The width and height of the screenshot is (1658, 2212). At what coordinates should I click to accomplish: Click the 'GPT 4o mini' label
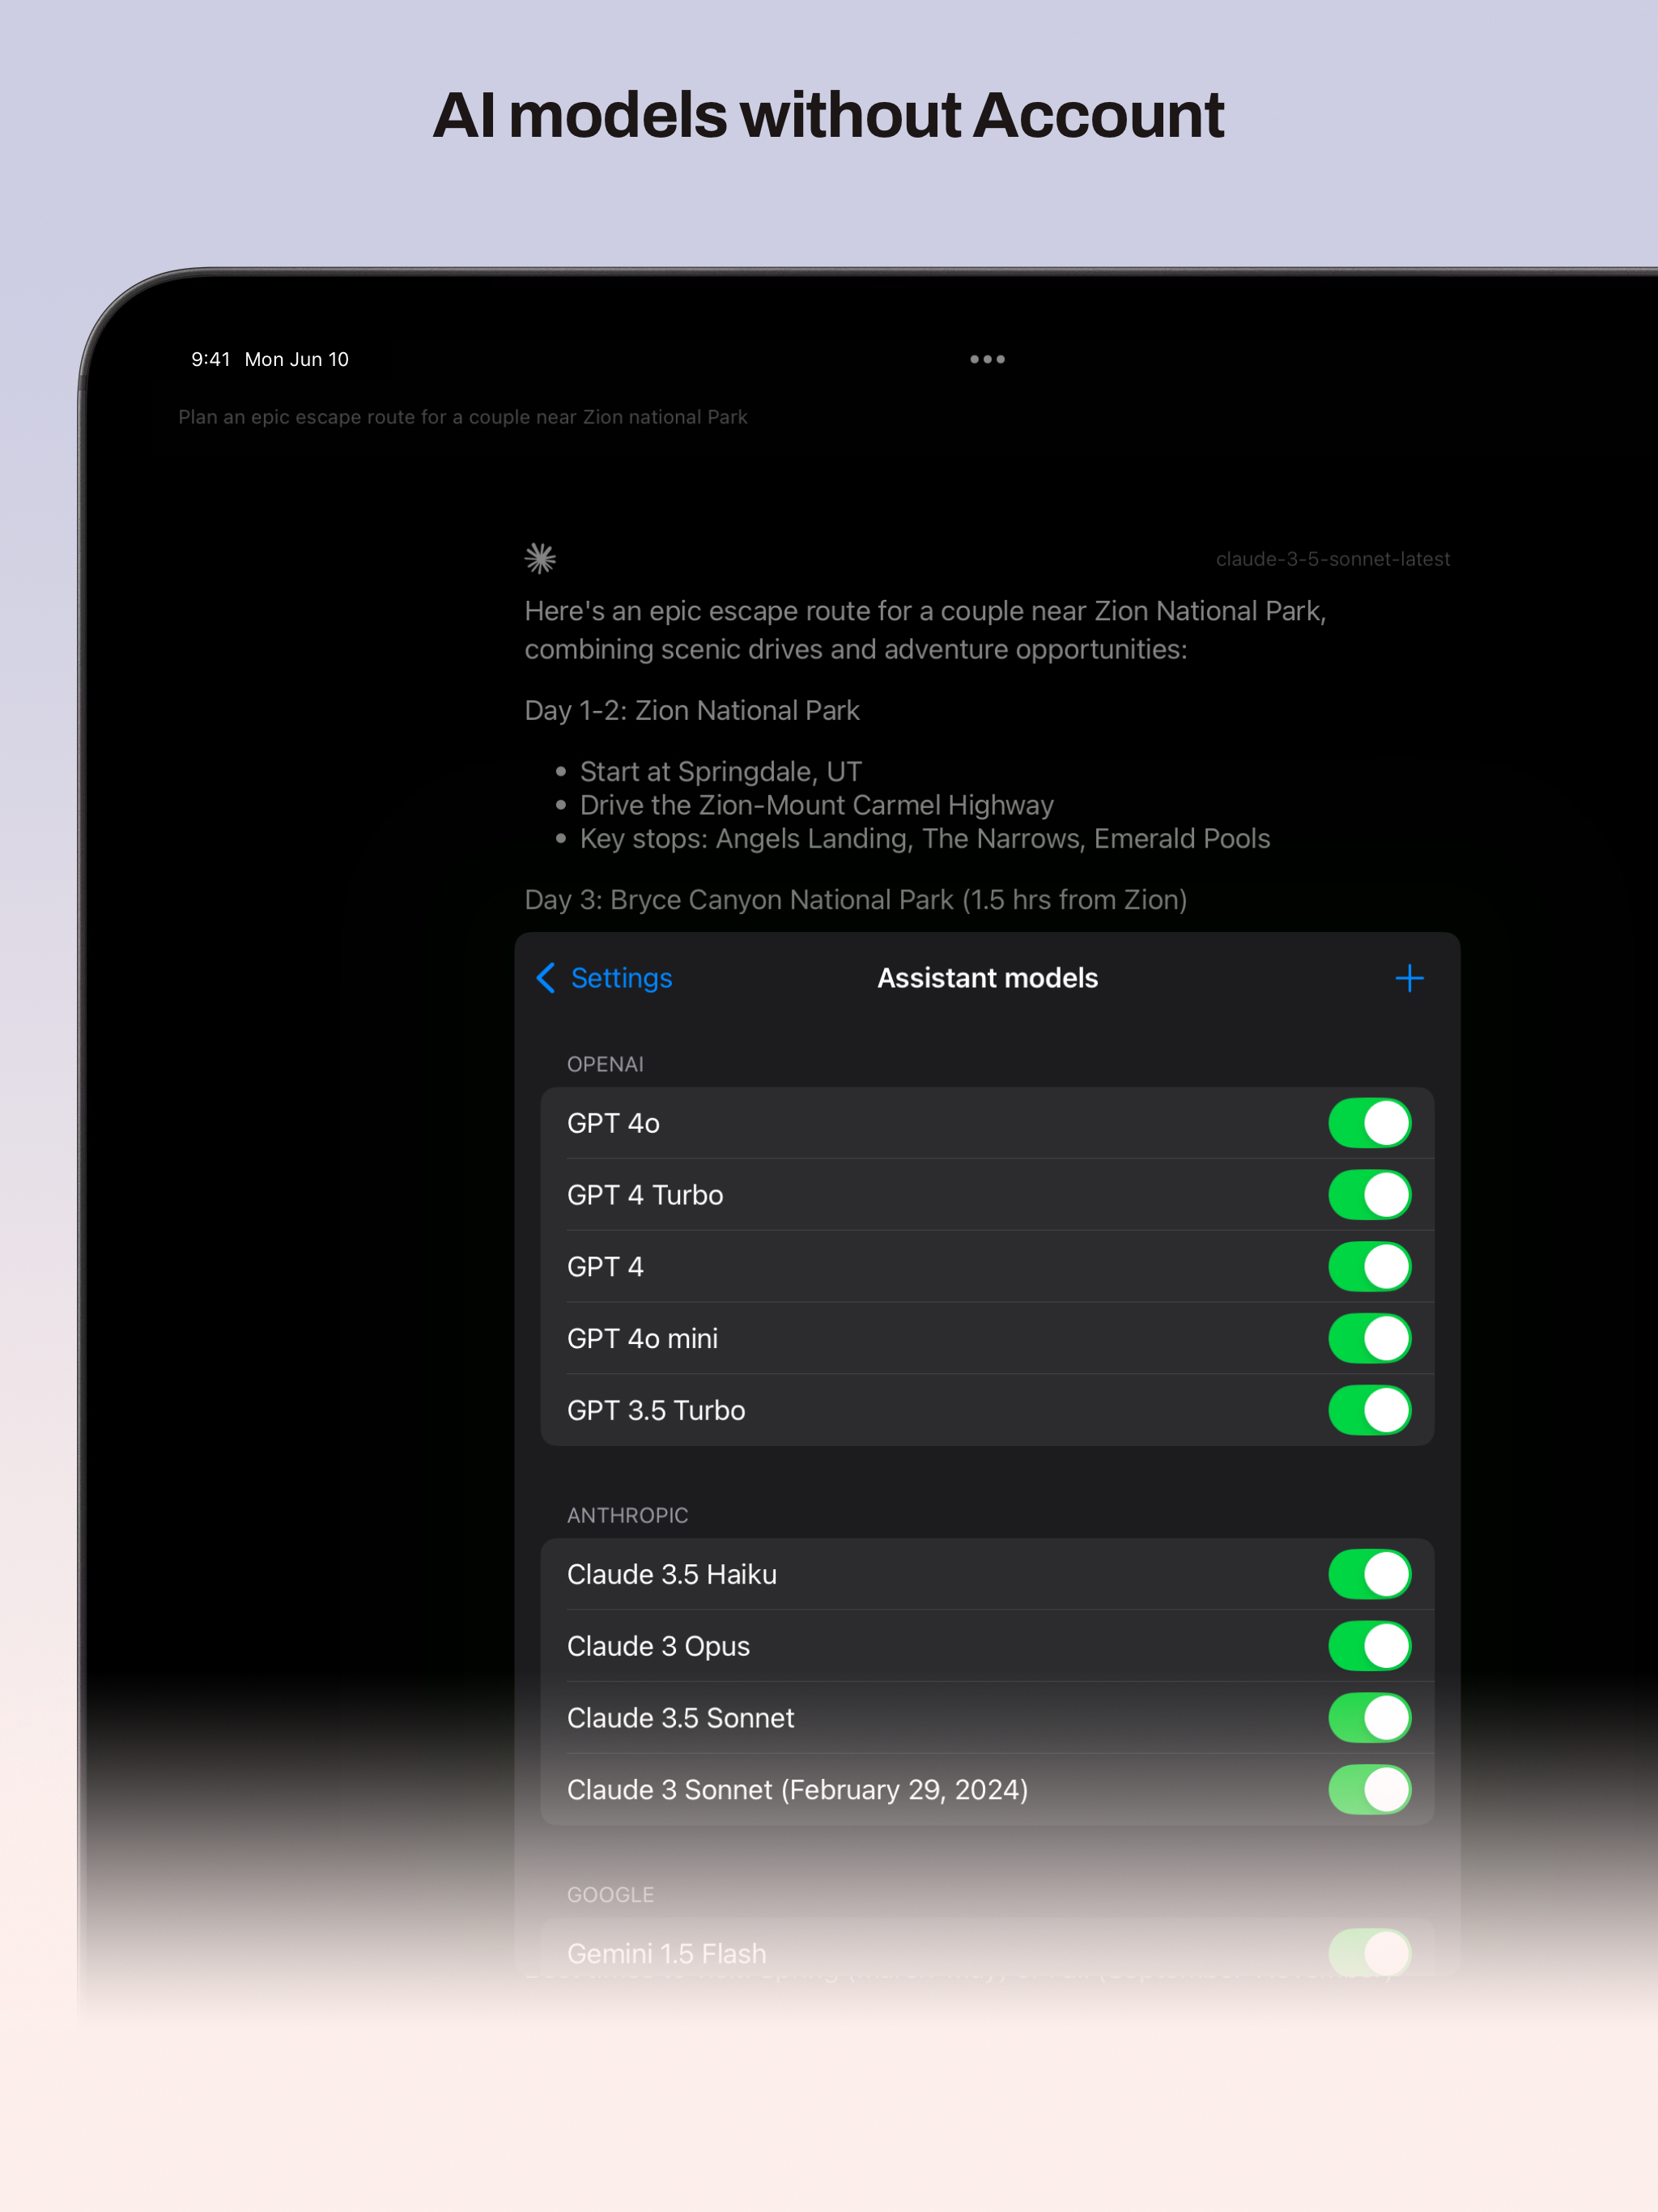642,1339
